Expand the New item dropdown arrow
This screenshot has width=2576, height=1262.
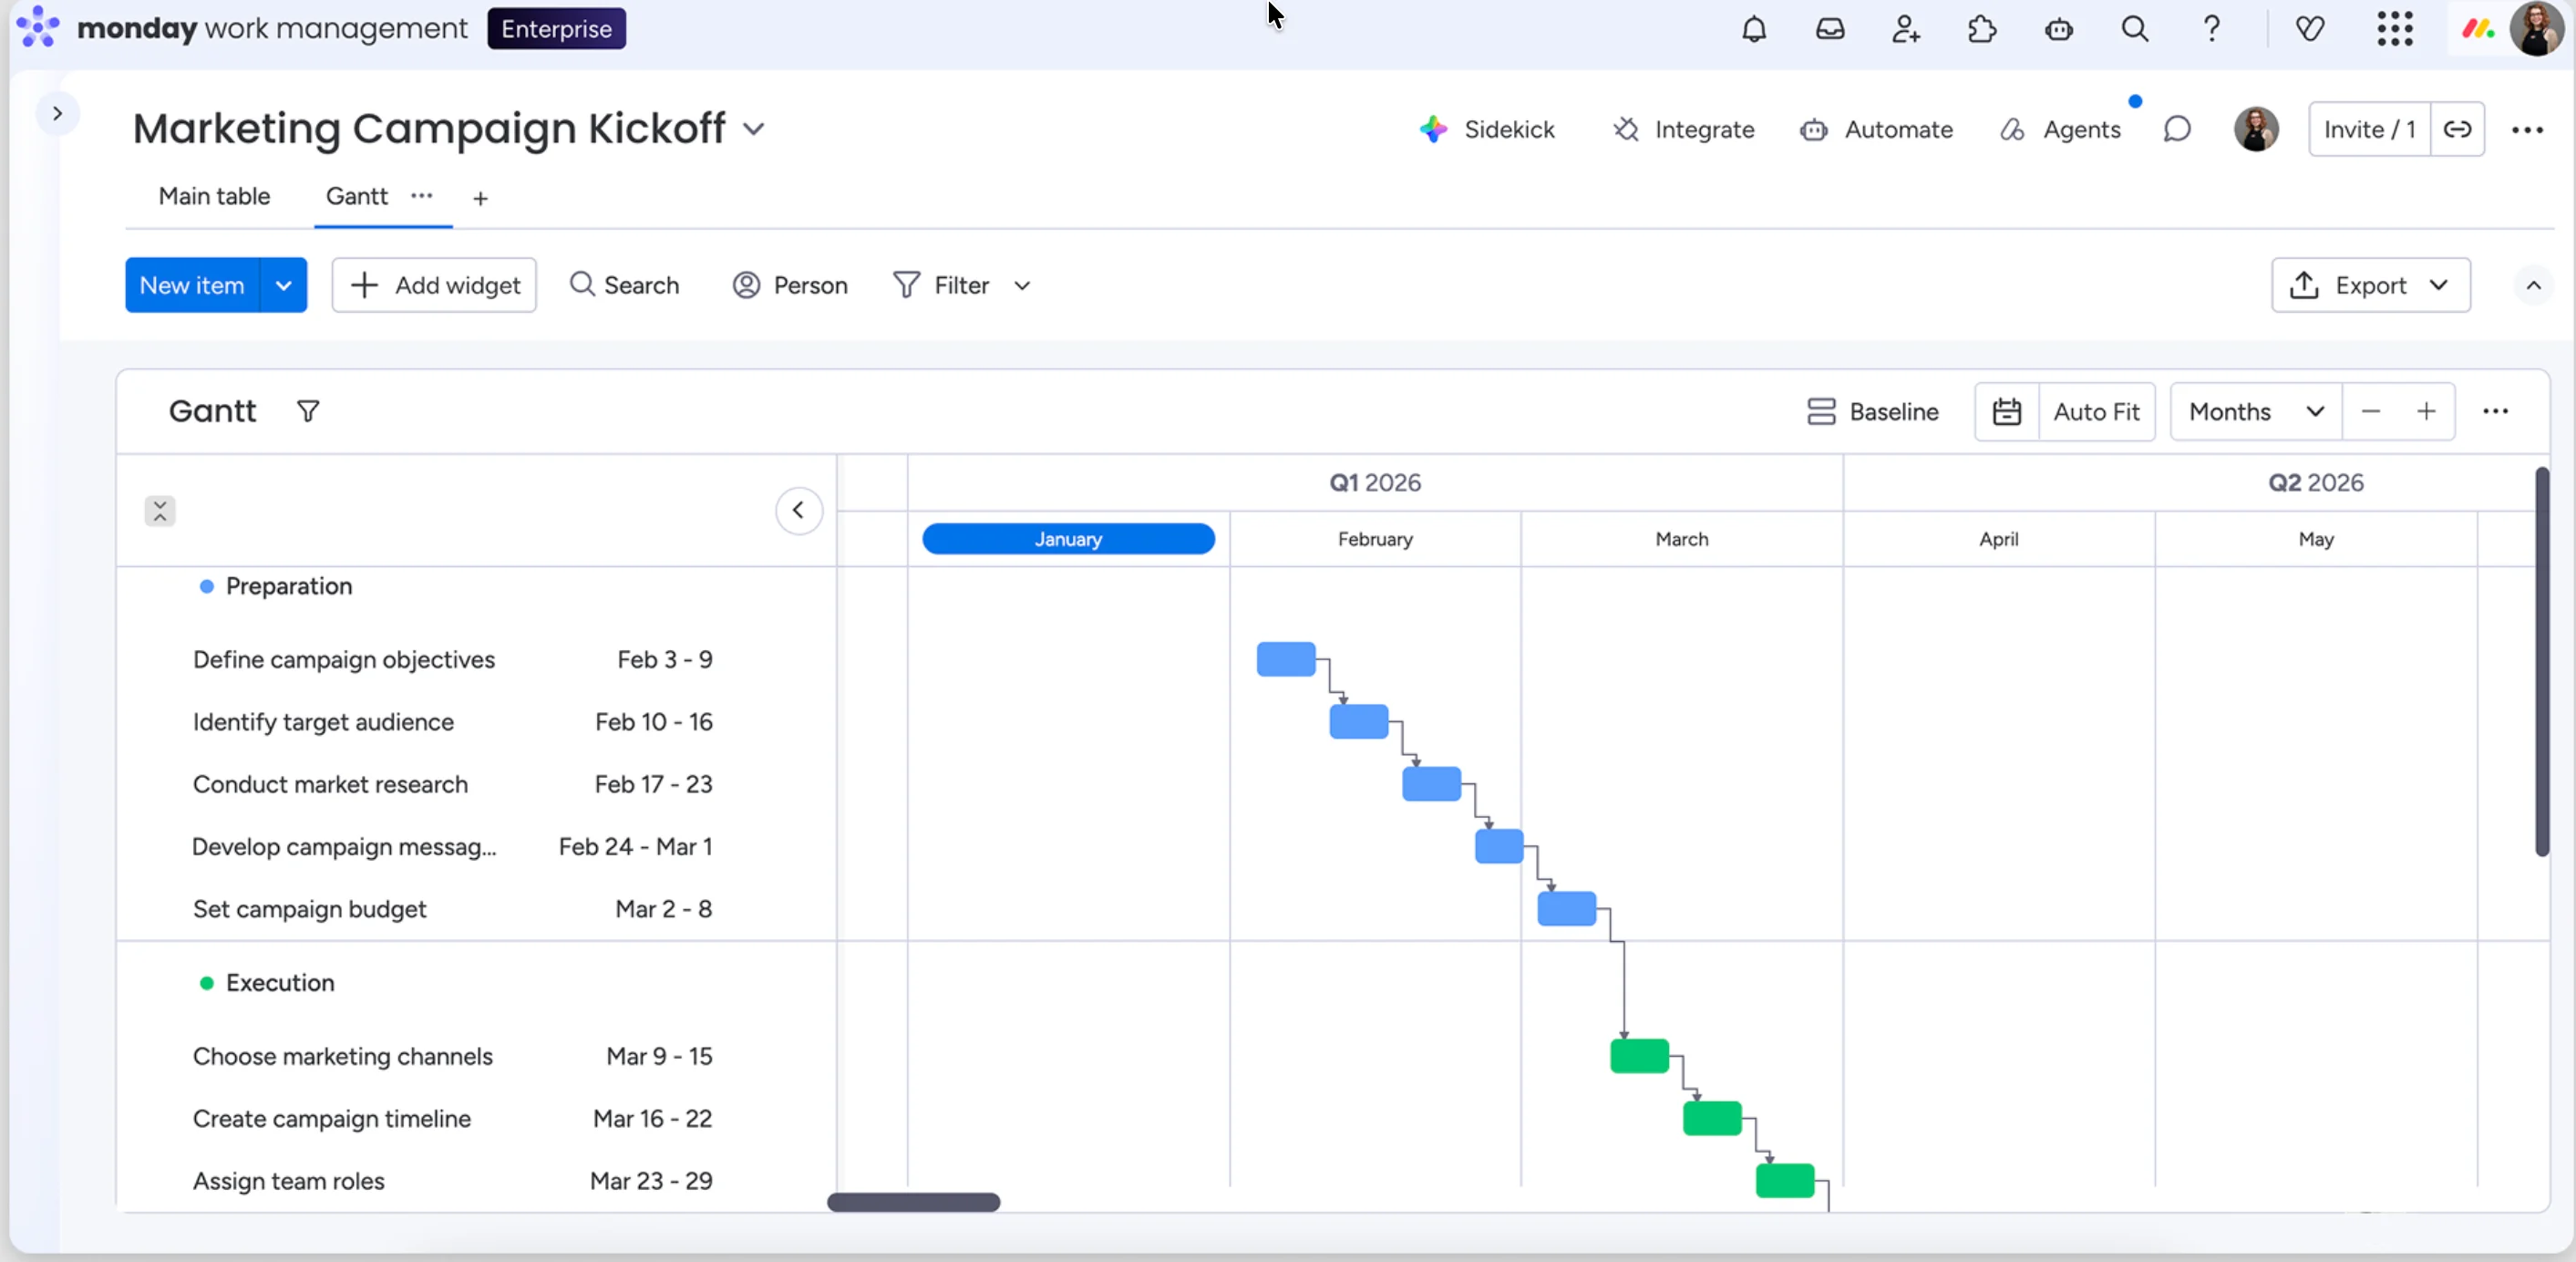284,285
